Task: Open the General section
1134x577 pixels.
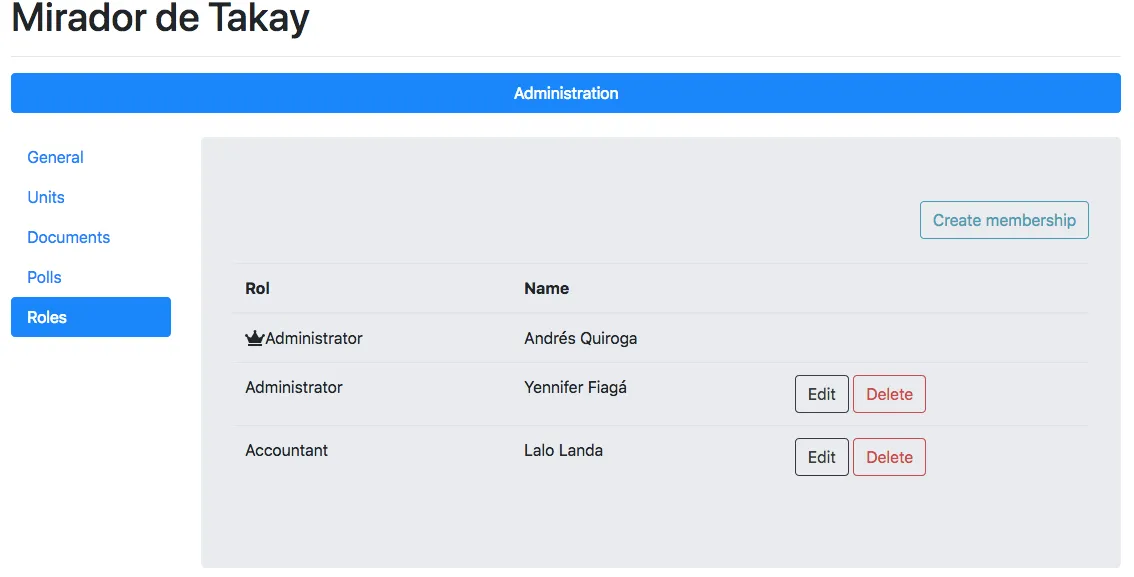Action: point(55,157)
